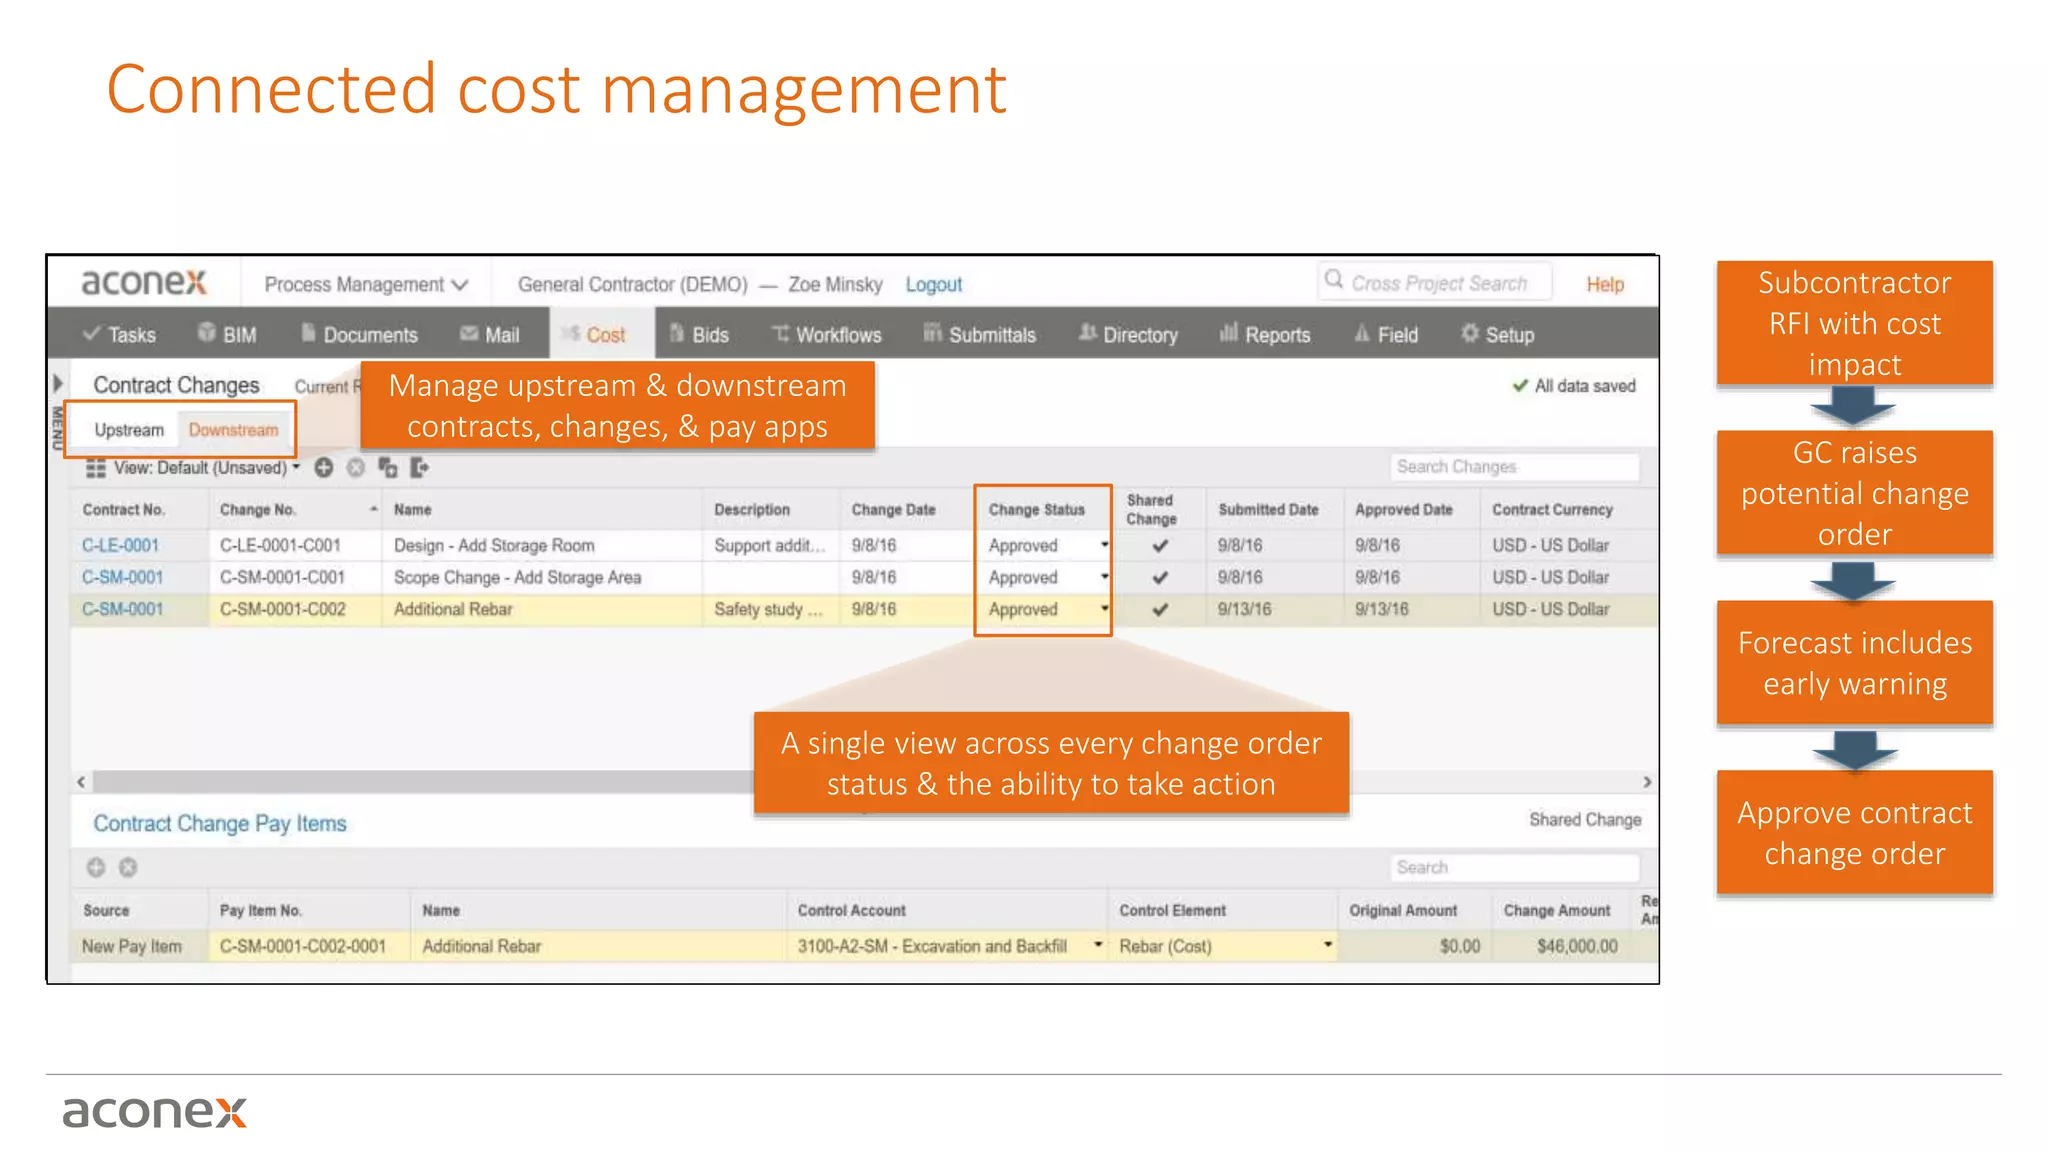Click the pay items Search field
This screenshot has width=2048, height=1152.
[1514, 867]
